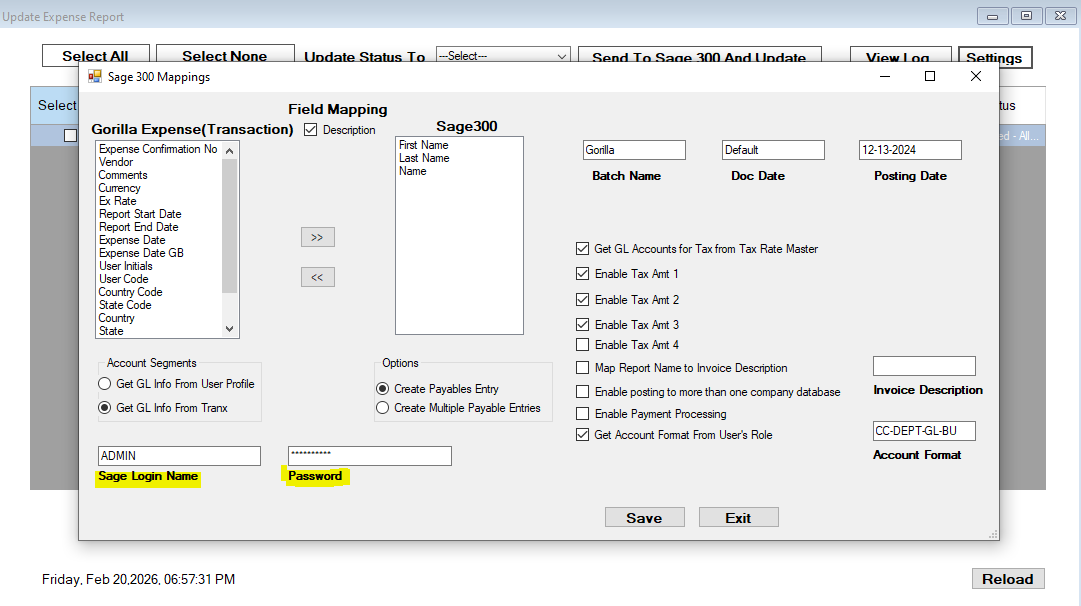Select Ex Rate in Gorilla Expense list
This screenshot has width=1081, height=606.
(x=117, y=201)
